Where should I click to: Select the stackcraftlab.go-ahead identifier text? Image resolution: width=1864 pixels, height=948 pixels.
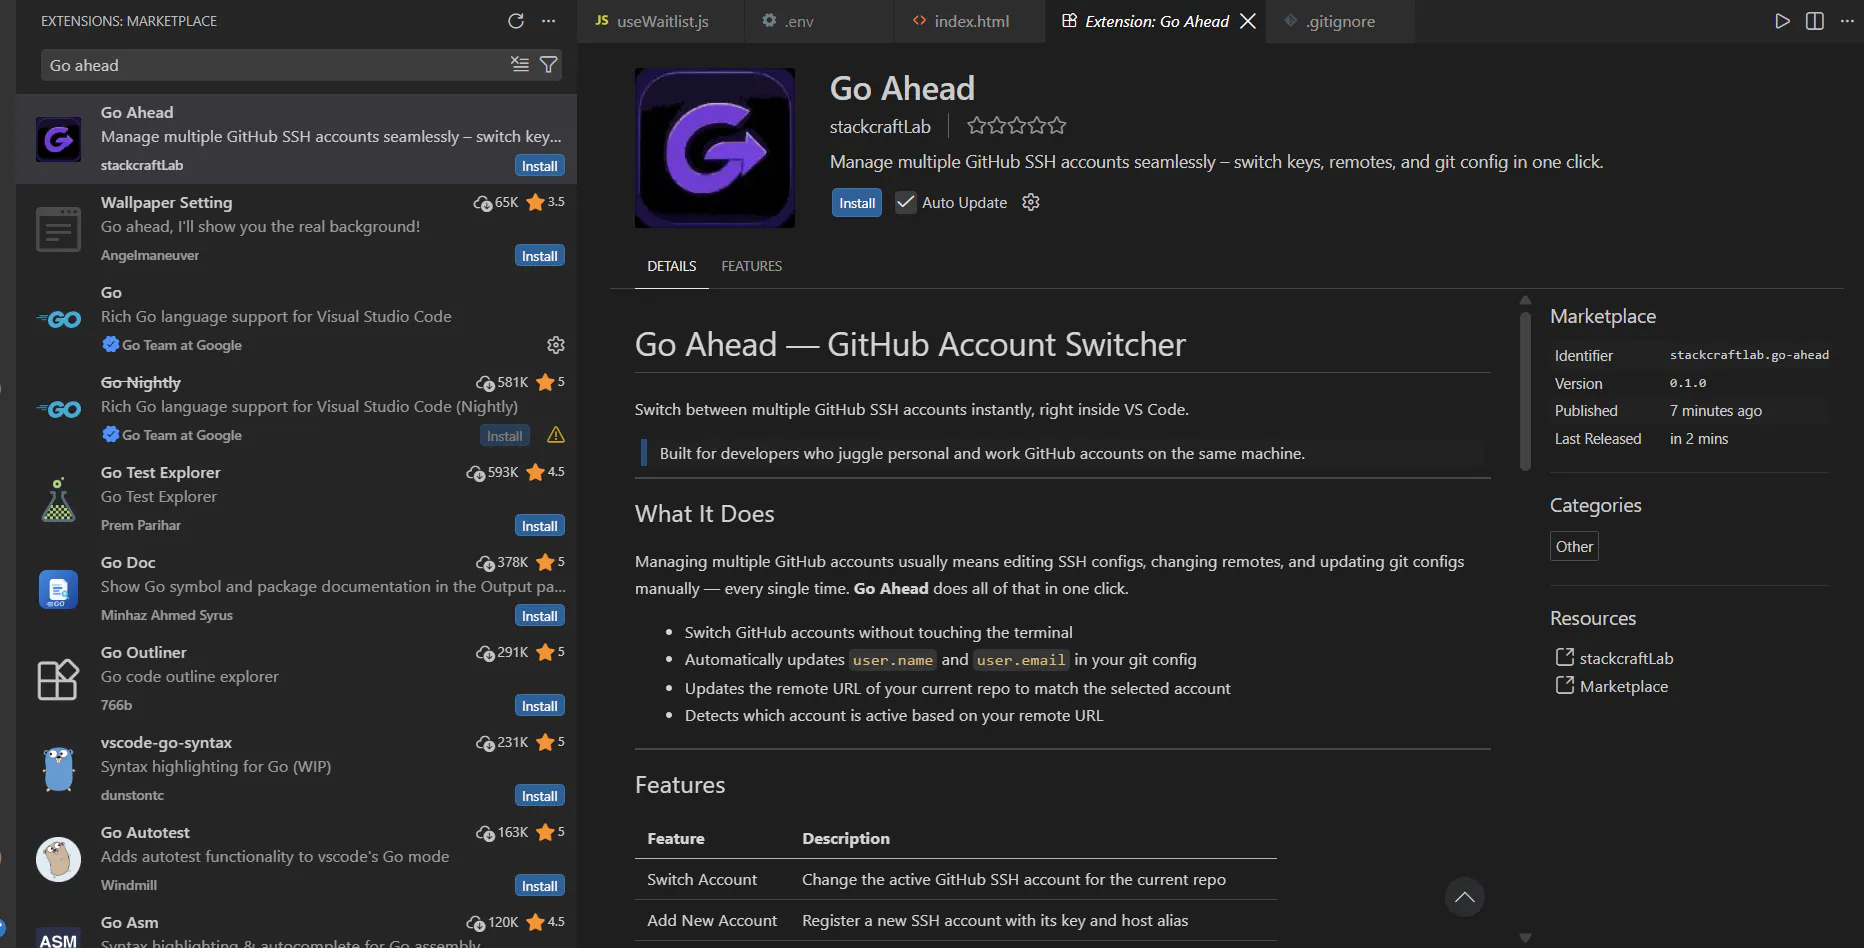(x=1749, y=355)
